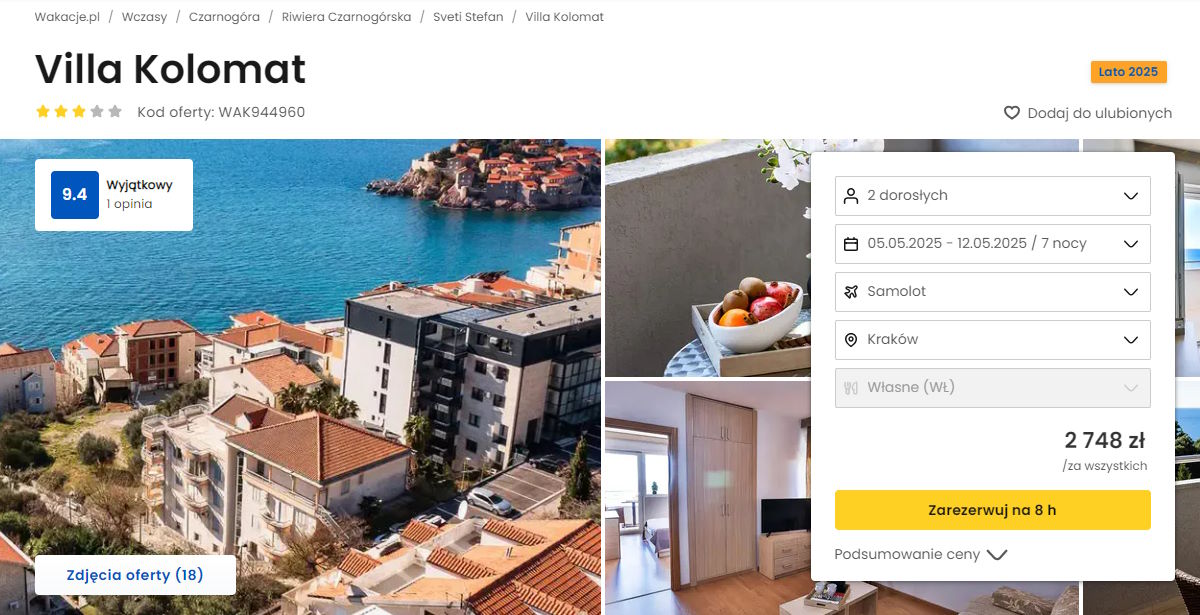The height and width of the screenshot is (615, 1200).
Task: Open the Kraków departure city dropdown
Action: point(993,340)
